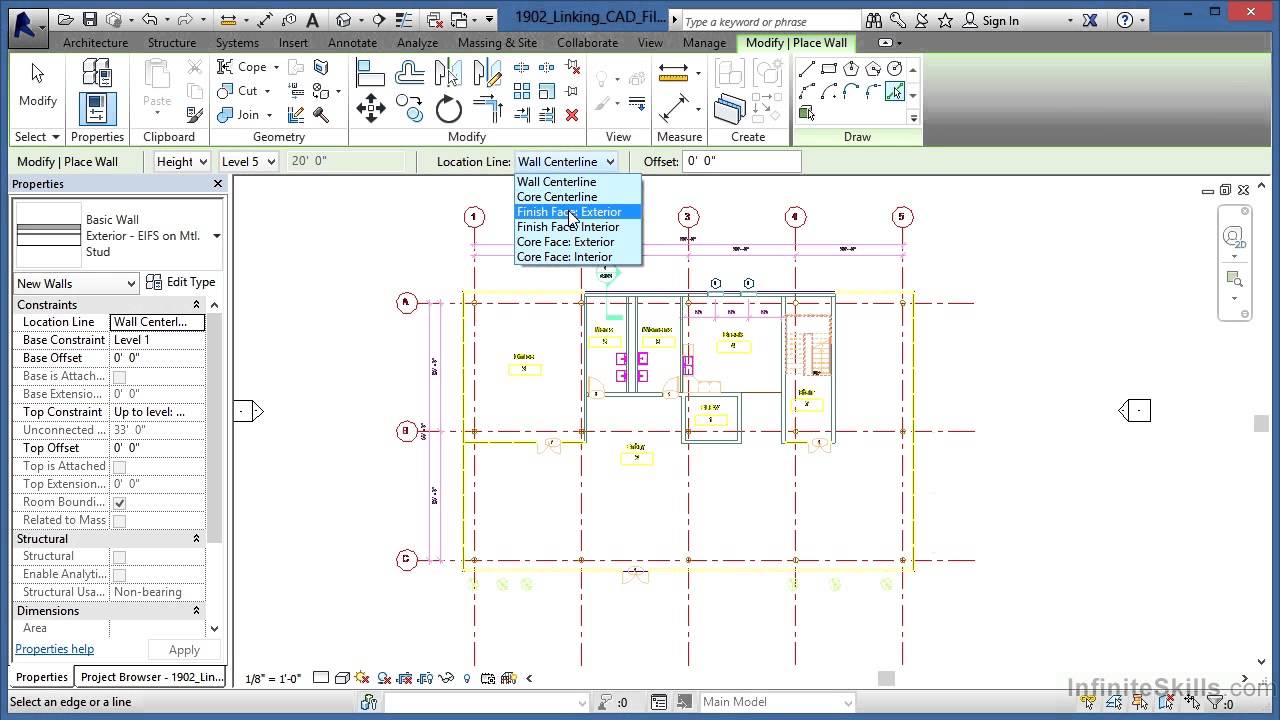Collapse the Constraints section

[x=196, y=305]
